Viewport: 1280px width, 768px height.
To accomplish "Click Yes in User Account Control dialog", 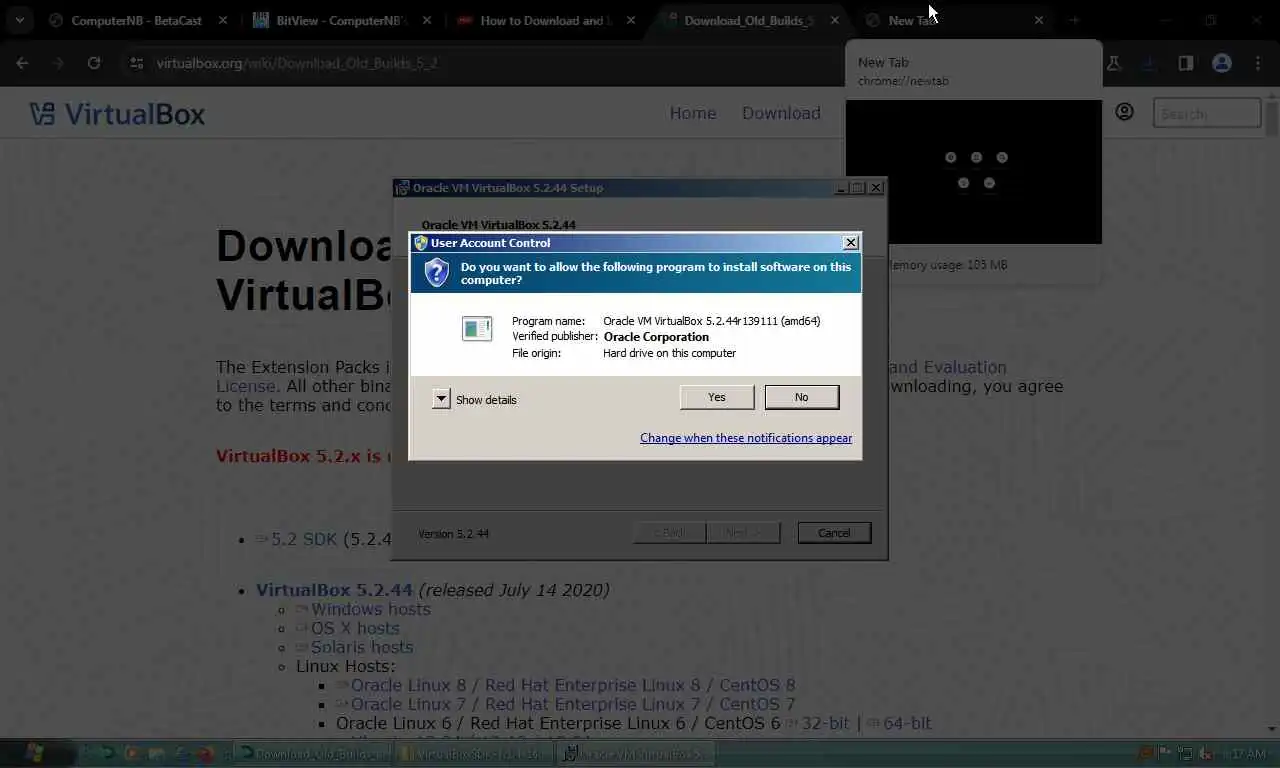I will click(x=717, y=397).
